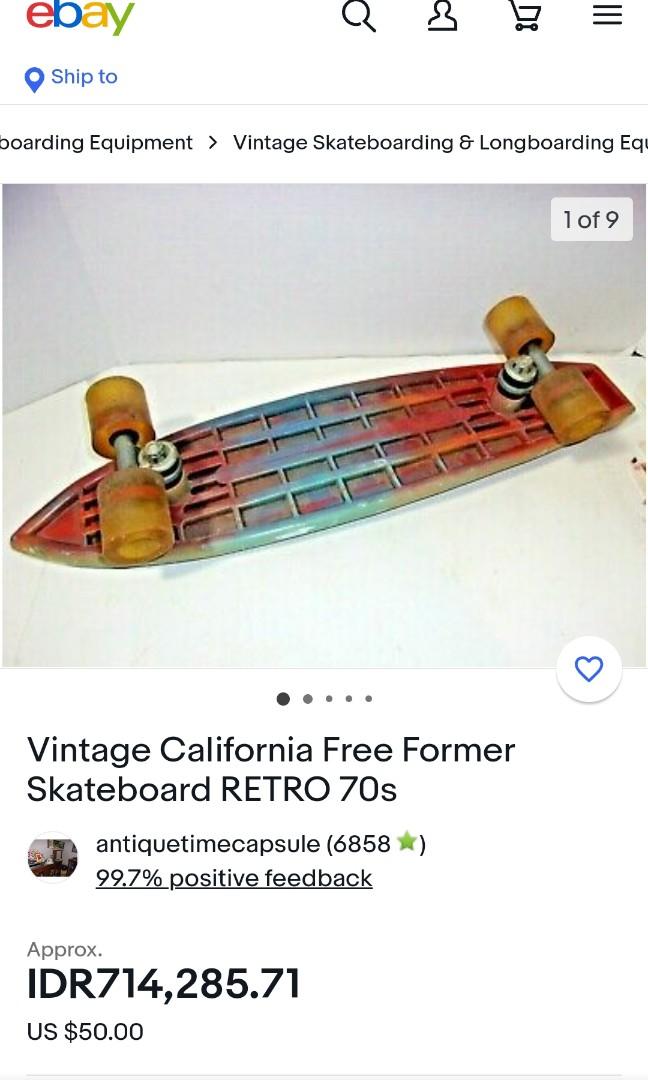Visit antiquetimecapsule seller profile name

[208, 844]
